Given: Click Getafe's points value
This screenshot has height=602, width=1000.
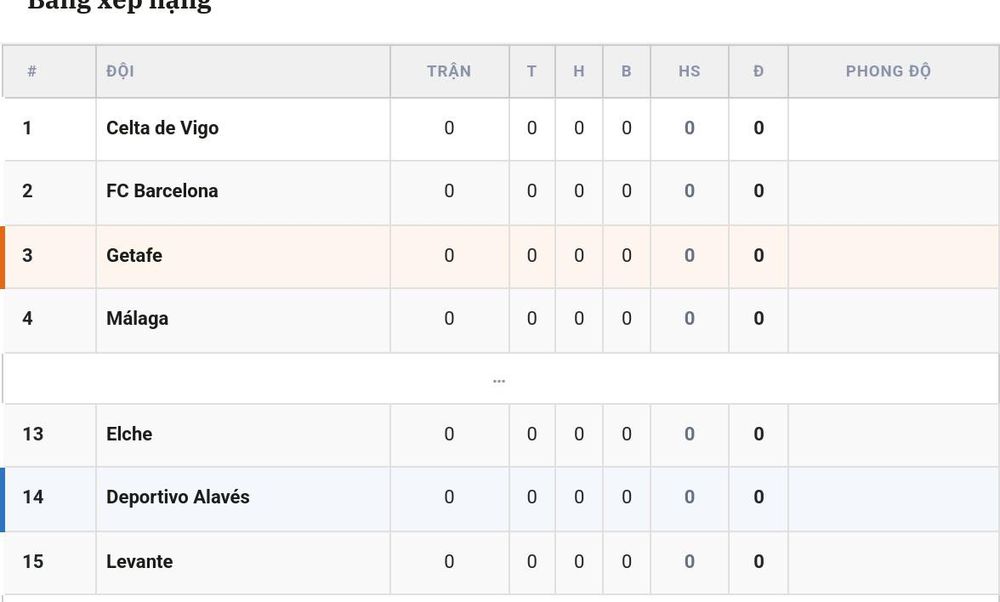Looking at the screenshot, I should tap(758, 255).
